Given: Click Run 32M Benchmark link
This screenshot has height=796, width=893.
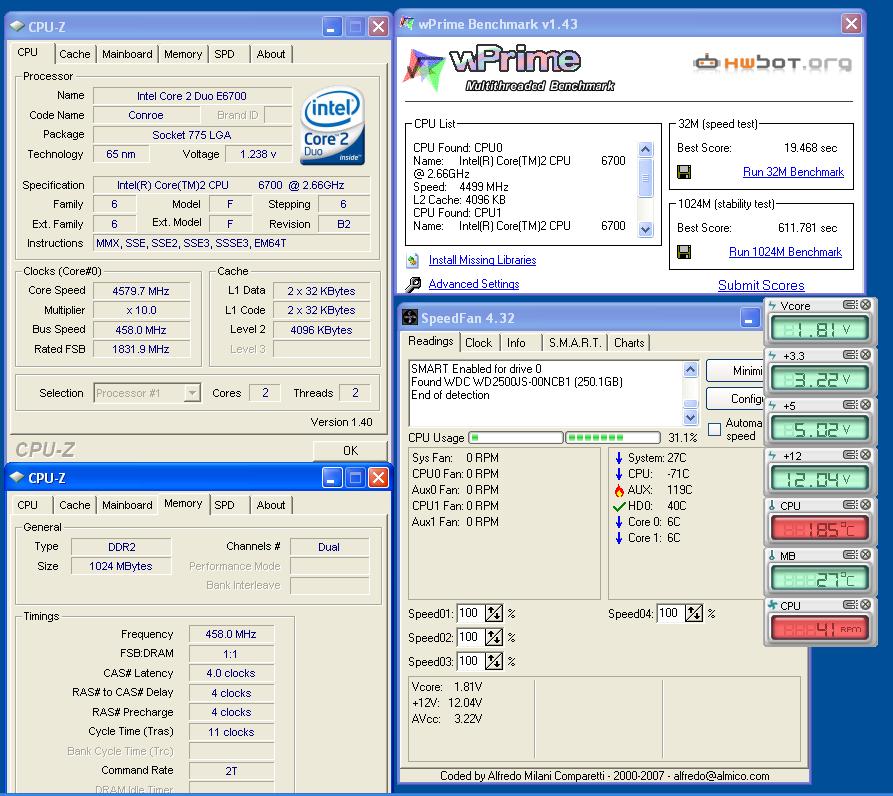Looking at the screenshot, I should point(793,172).
